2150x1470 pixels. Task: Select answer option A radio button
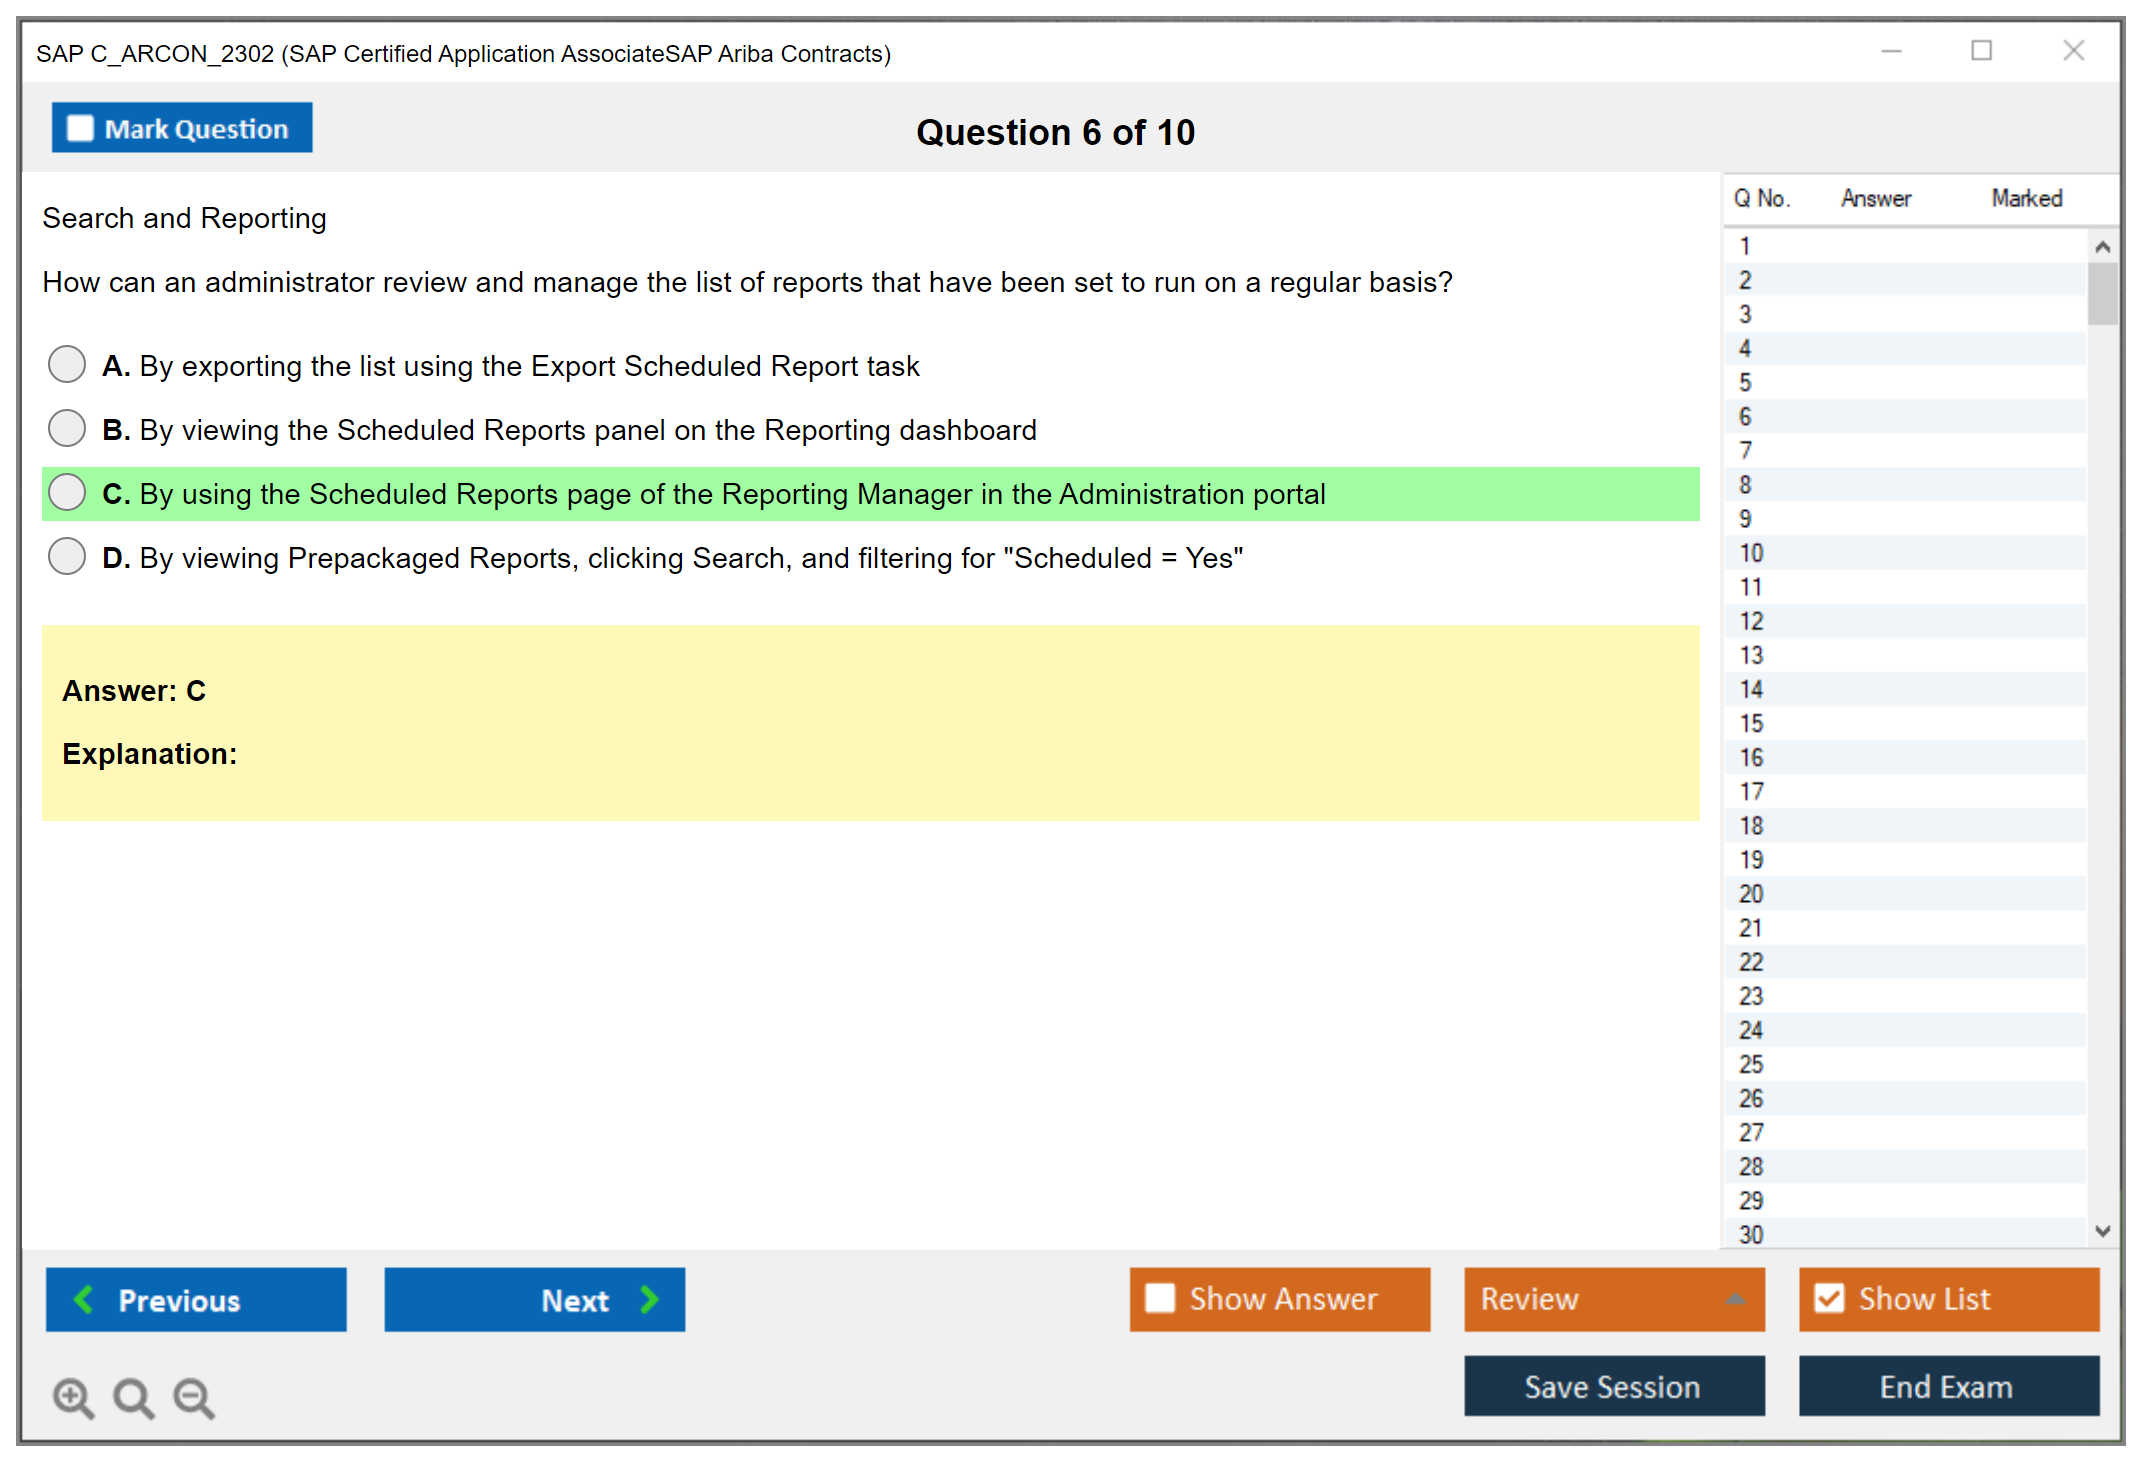[x=67, y=365]
